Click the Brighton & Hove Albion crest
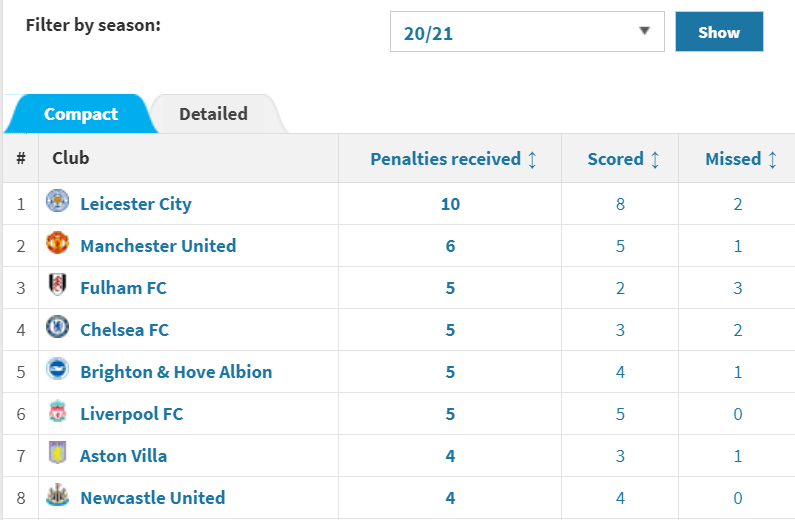The image size is (795, 520). click(x=58, y=370)
